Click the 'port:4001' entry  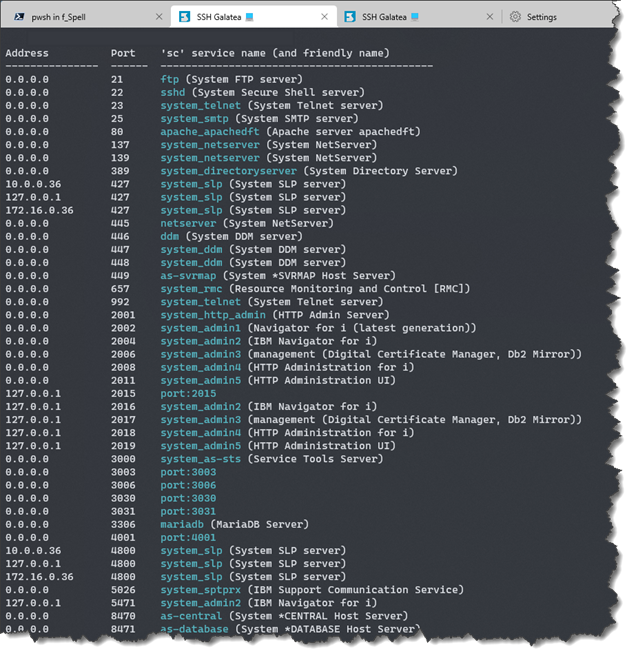coord(188,538)
